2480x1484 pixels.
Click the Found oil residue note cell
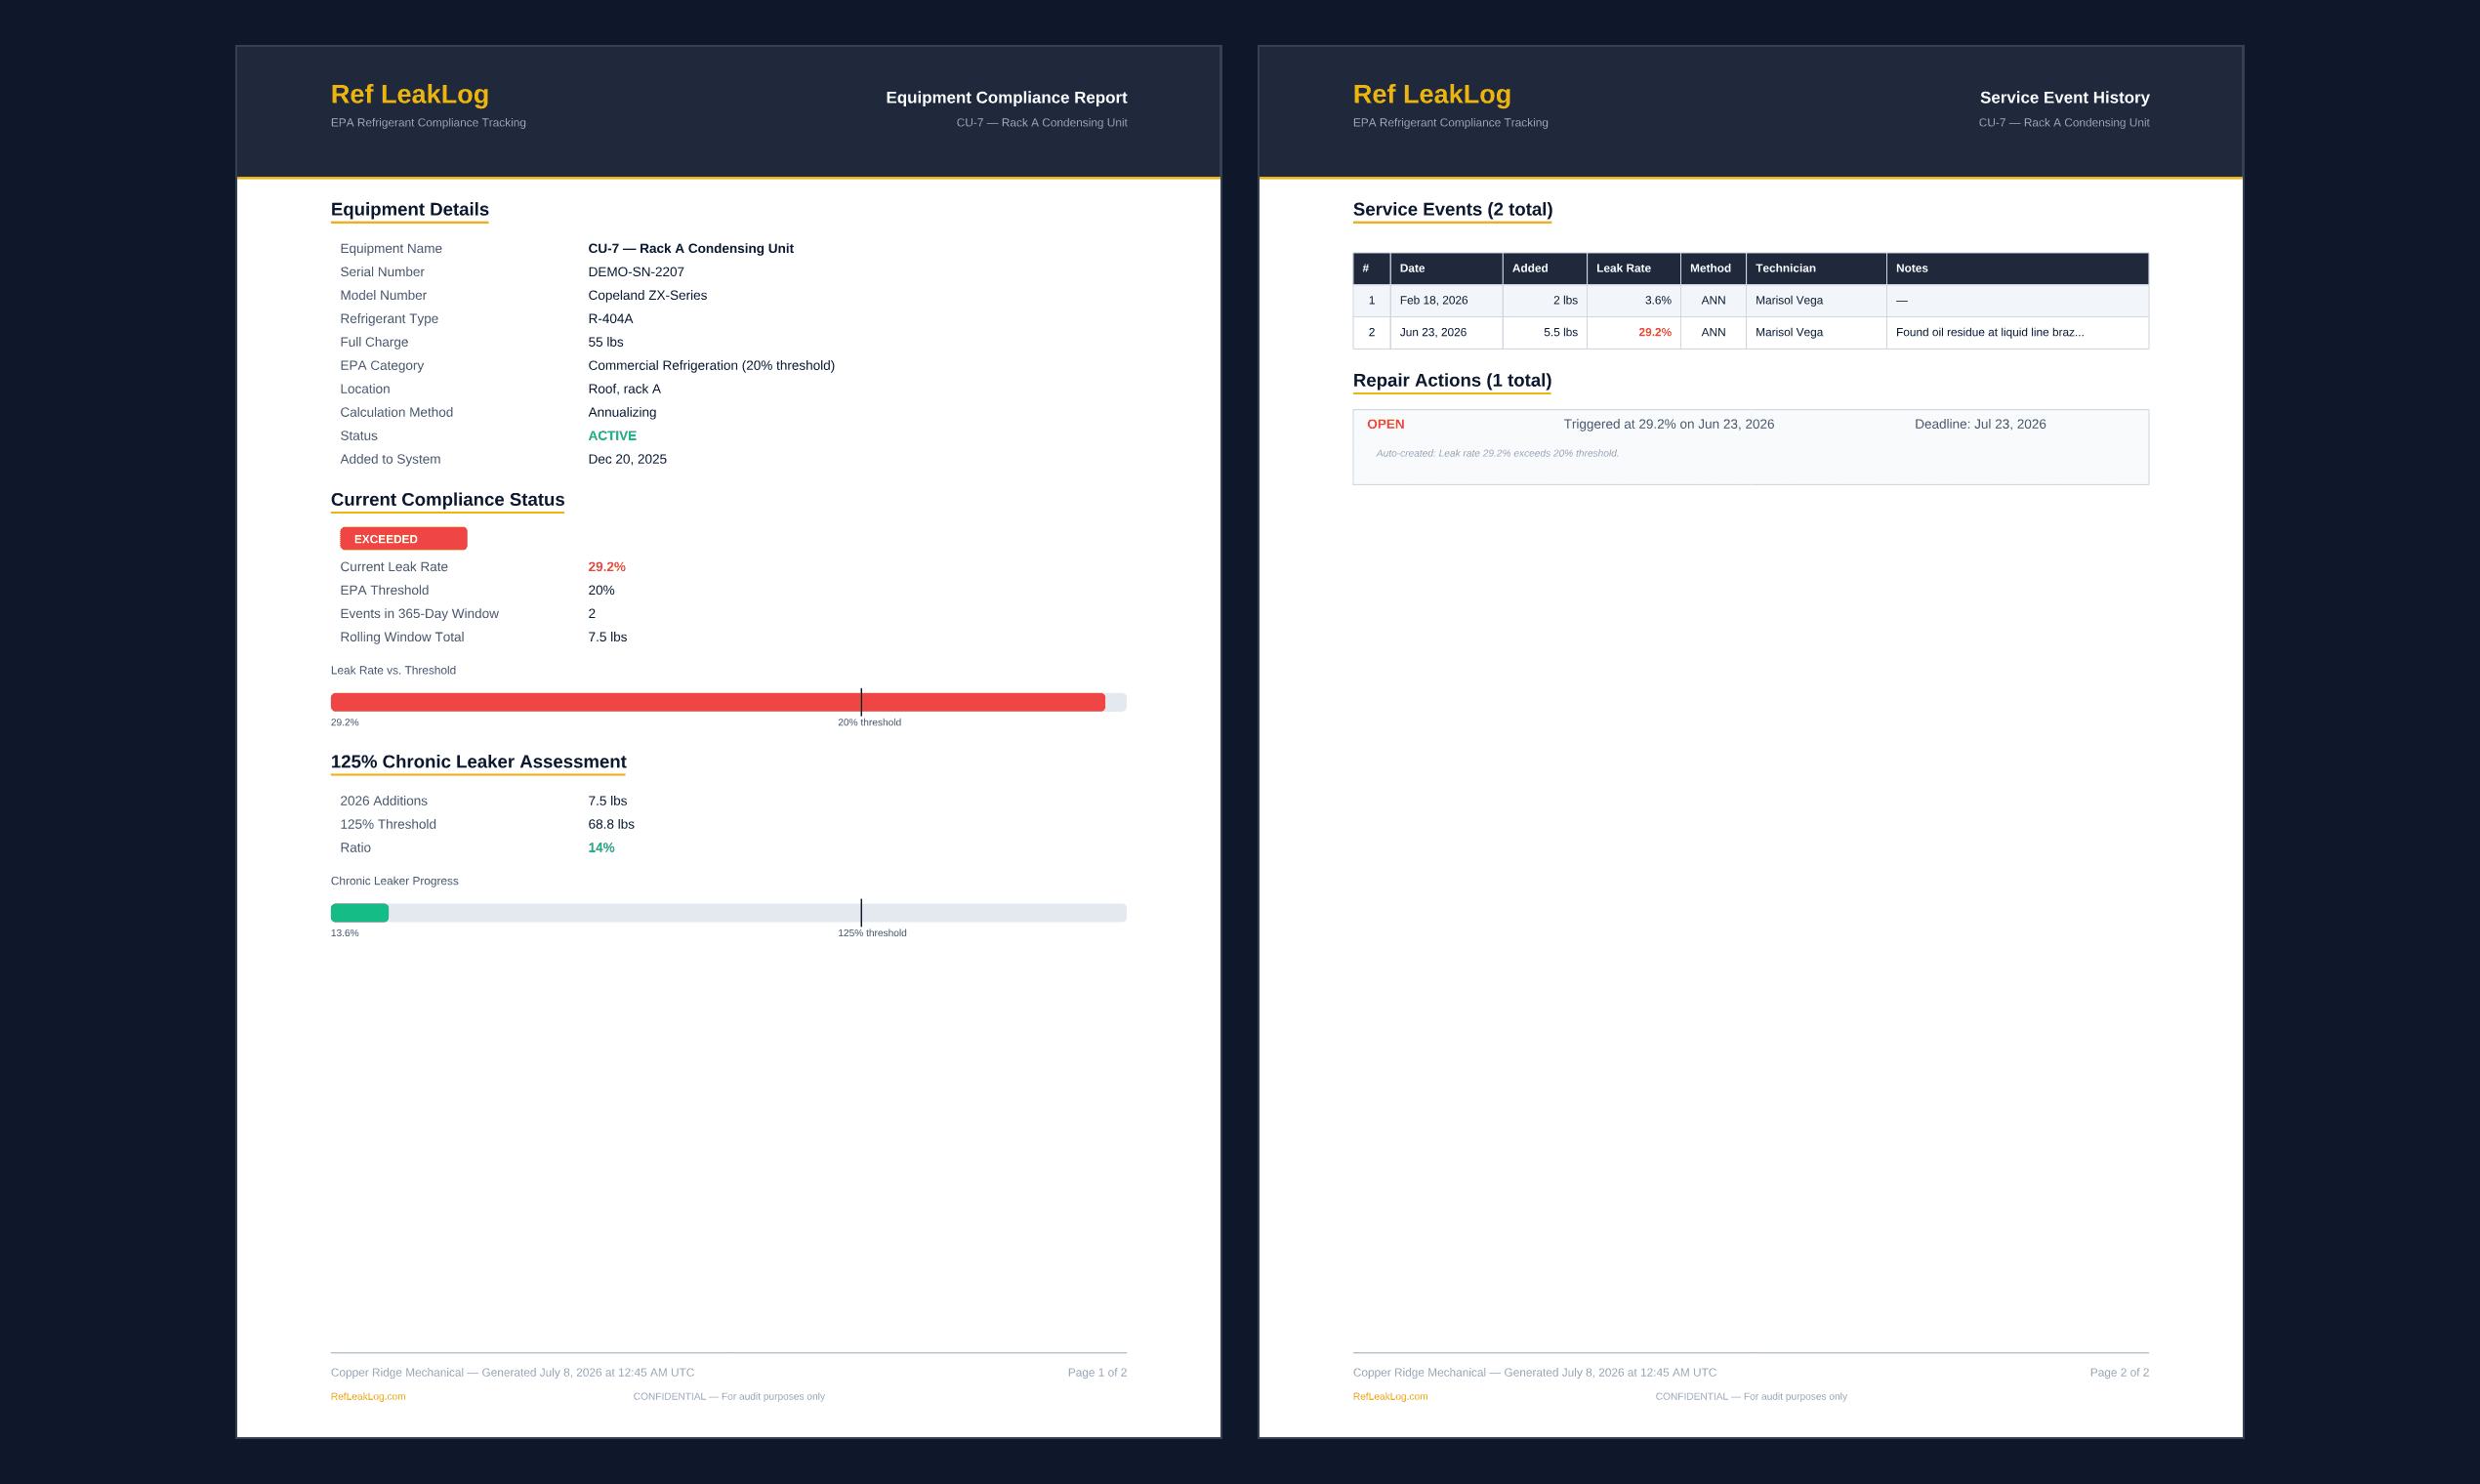pyautogui.click(x=2017, y=332)
